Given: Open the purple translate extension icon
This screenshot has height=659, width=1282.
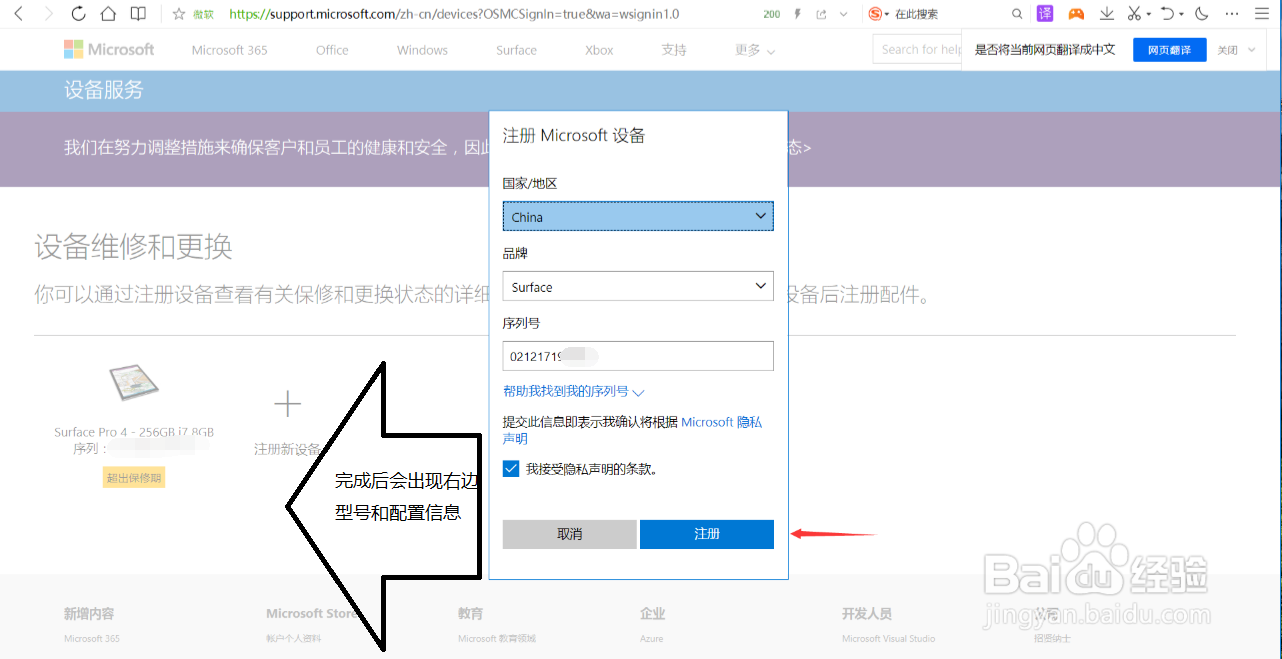Looking at the screenshot, I should click(x=1045, y=14).
